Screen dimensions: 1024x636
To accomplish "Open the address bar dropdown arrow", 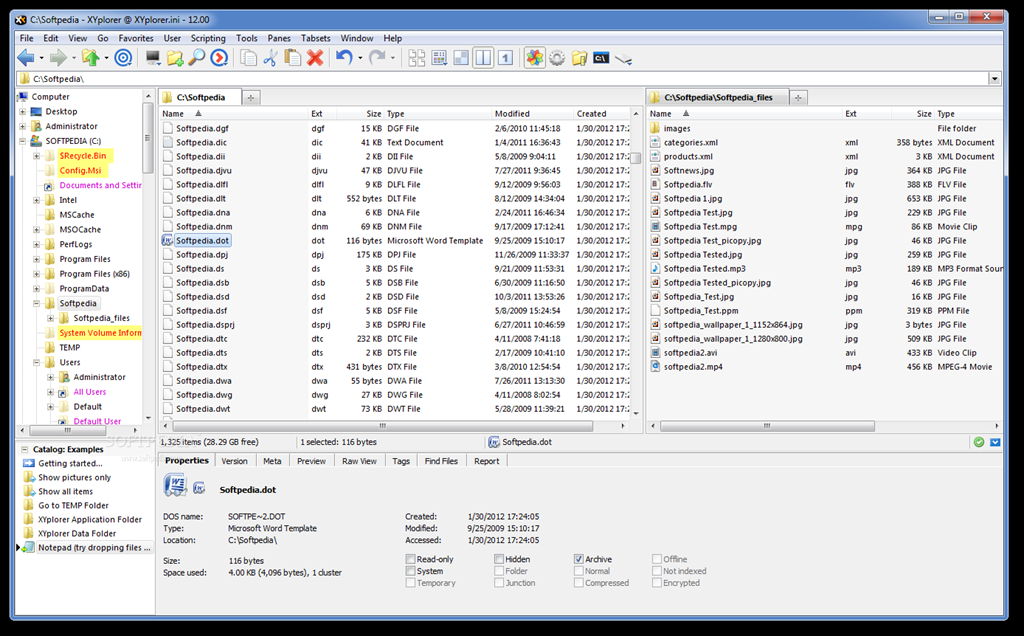I will point(995,79).
